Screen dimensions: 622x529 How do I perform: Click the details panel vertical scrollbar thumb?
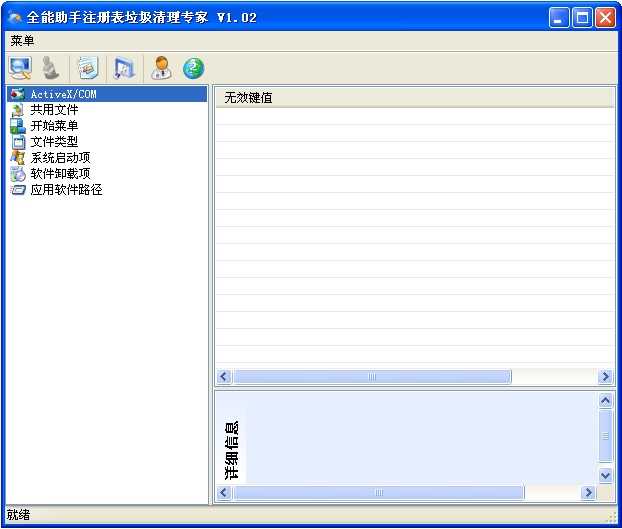click(x=605, y=436)
